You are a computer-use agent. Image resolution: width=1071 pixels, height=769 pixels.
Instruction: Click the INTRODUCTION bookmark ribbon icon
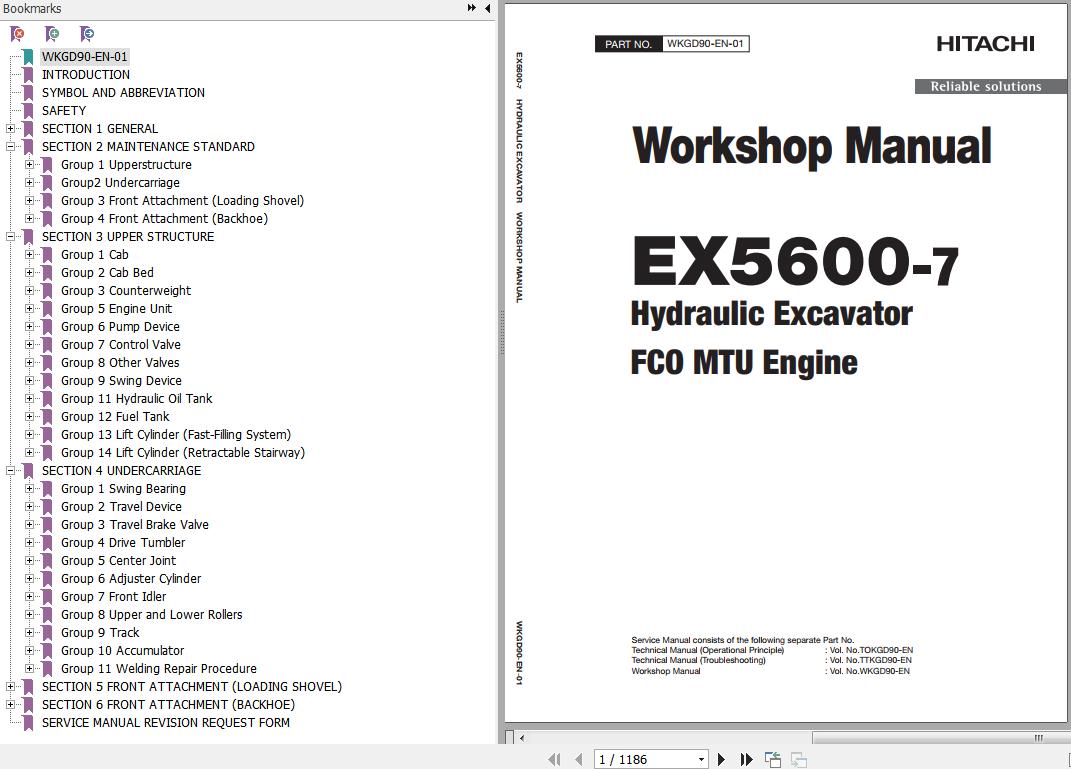point(28,74)
